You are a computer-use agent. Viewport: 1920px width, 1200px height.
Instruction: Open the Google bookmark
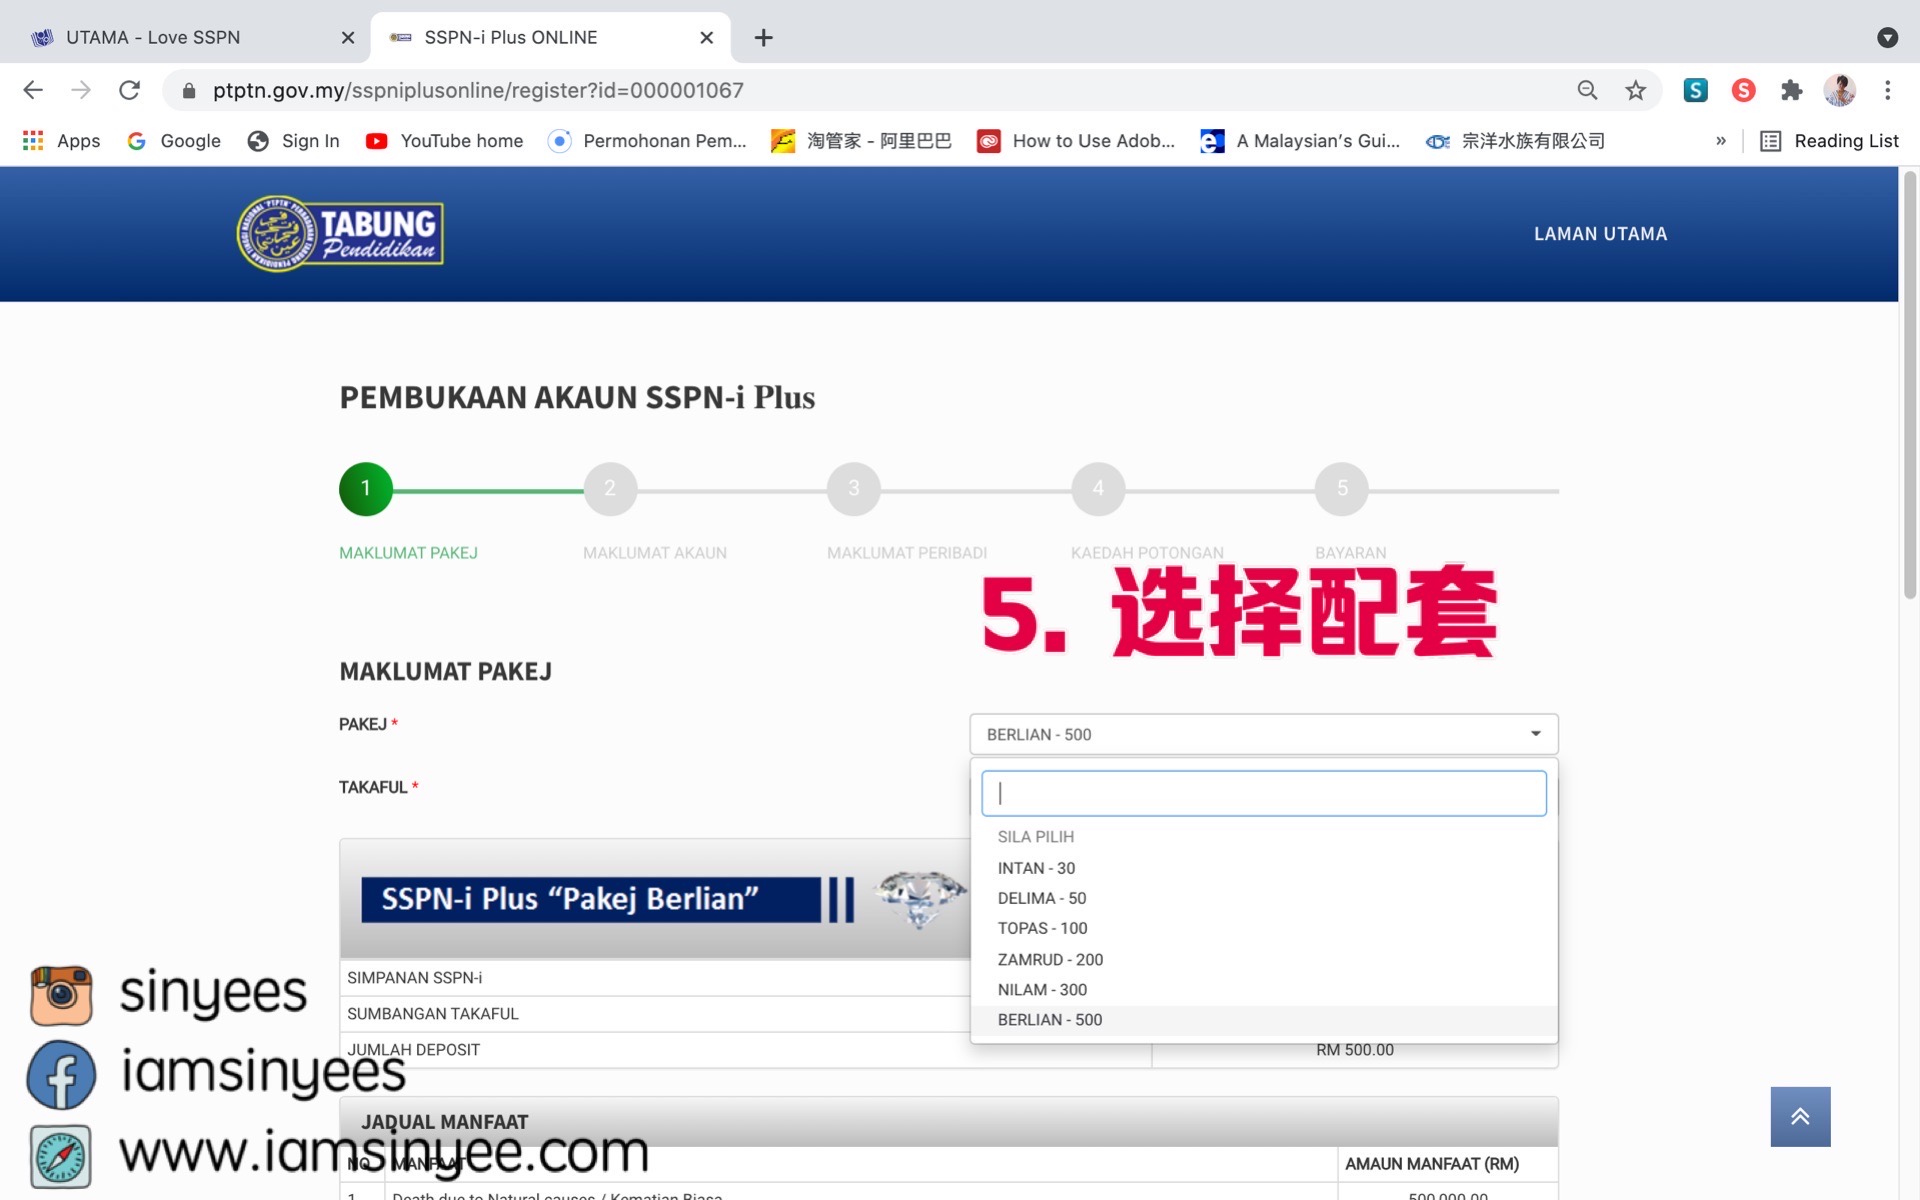pyautogui.click(x=174, y=141)
